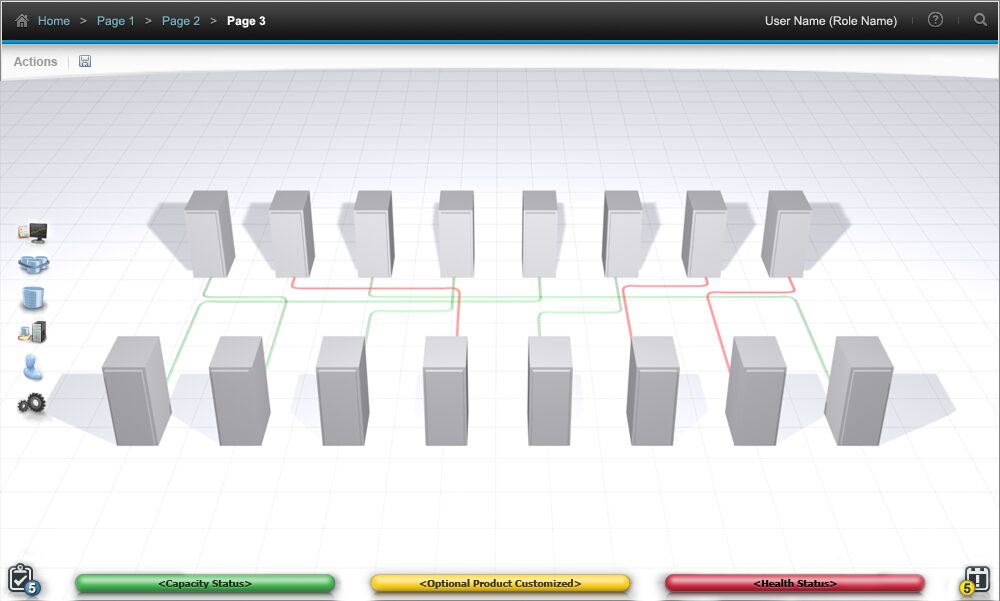This screenshot has width=1000, height=601.
Task: Navigate to Page 2 breadcrumb
Action: coord(181,21)
